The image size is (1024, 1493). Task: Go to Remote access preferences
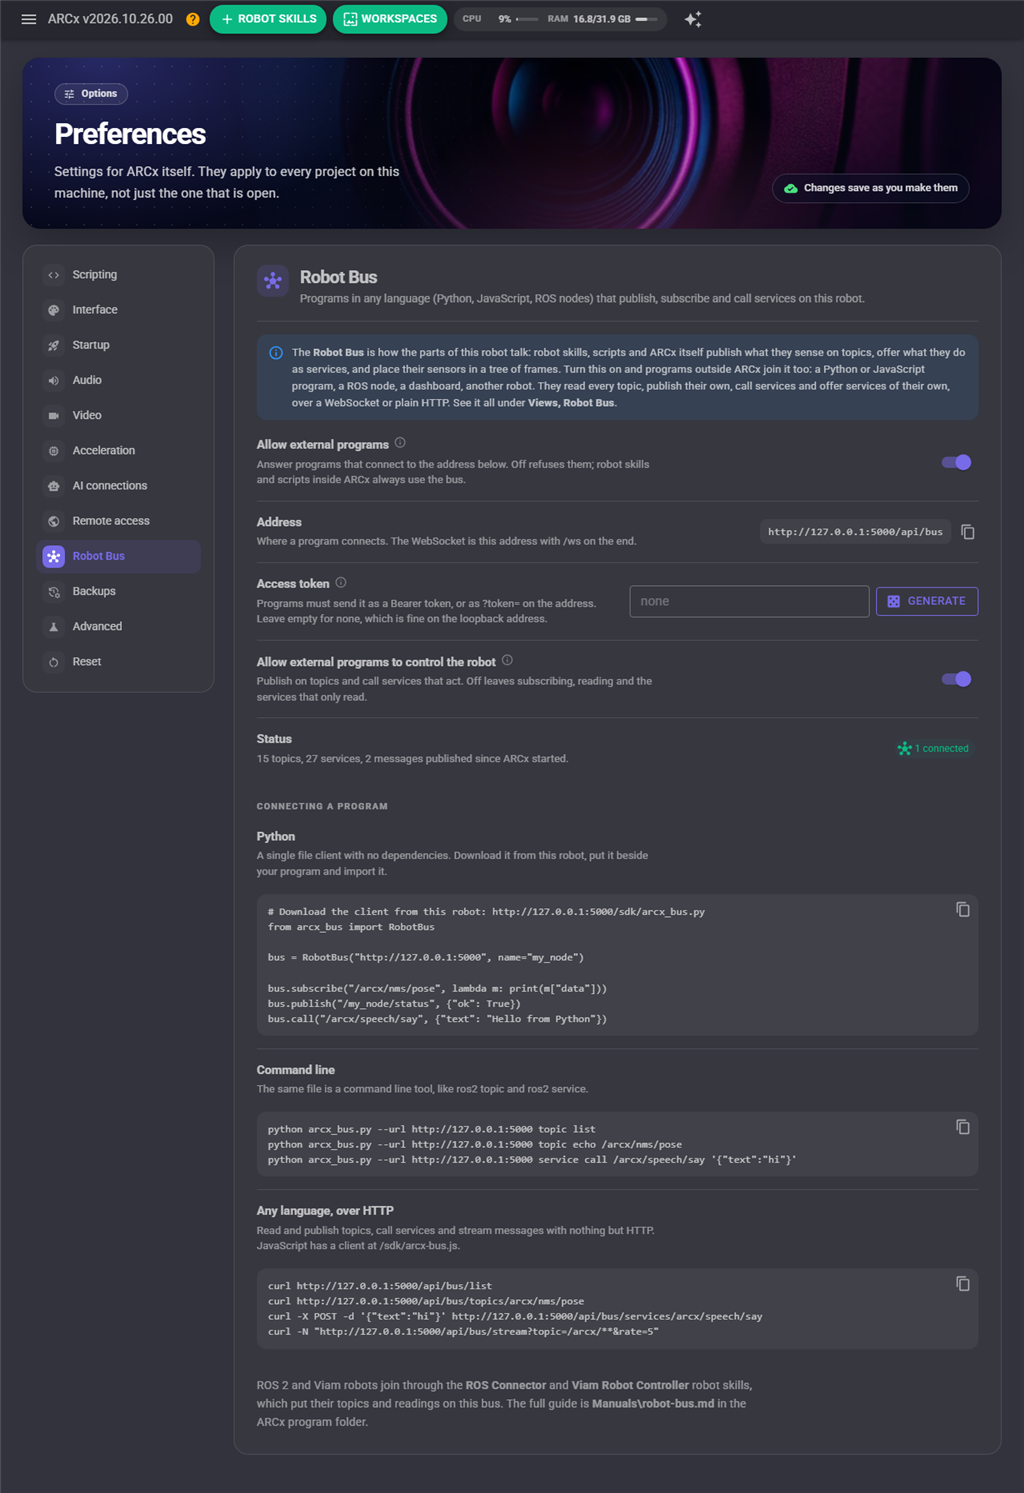tap(119, 521)
